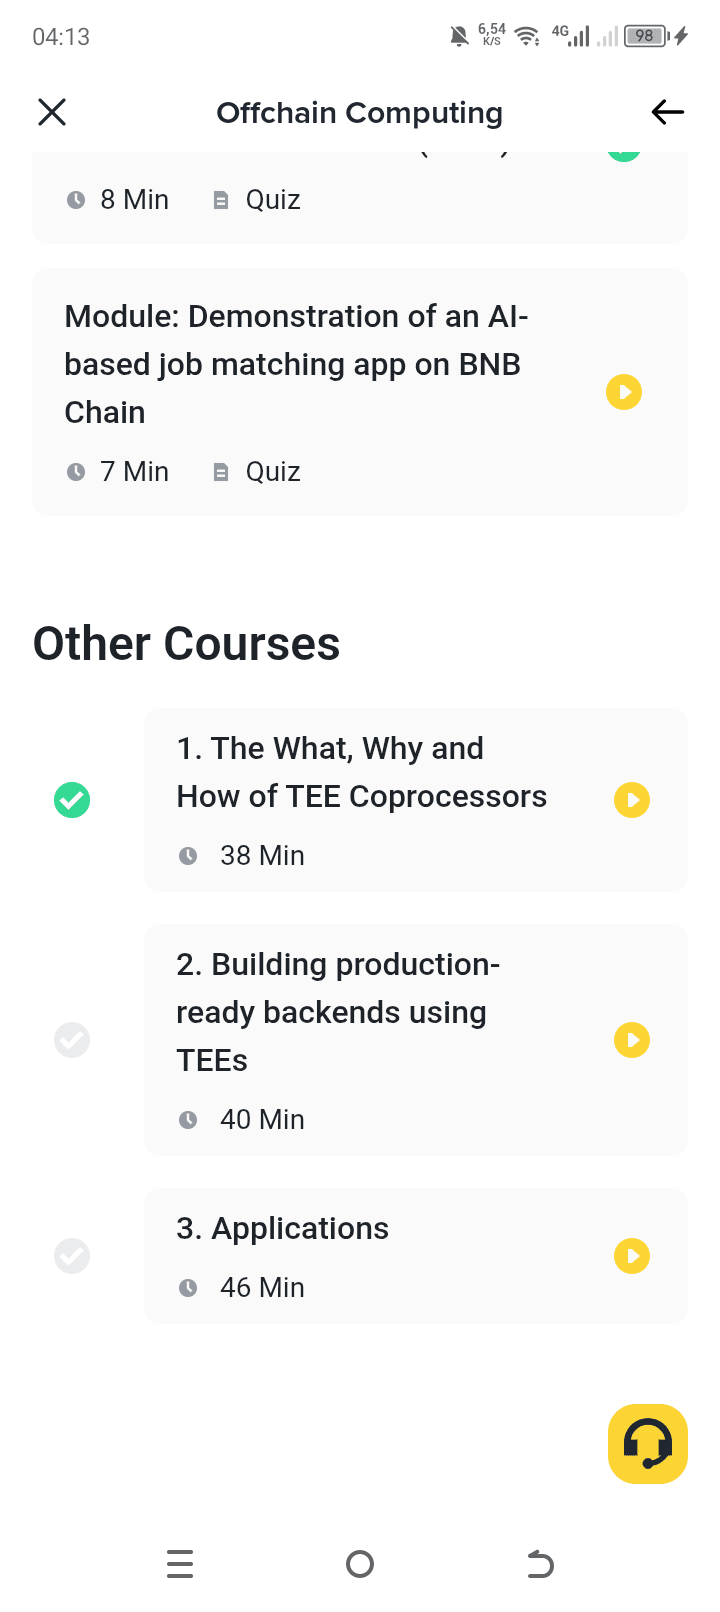Tap the Android home circle button
Image resolution: width=720 pixels, height=1612 pixels.
click(x=360, y=1564)
